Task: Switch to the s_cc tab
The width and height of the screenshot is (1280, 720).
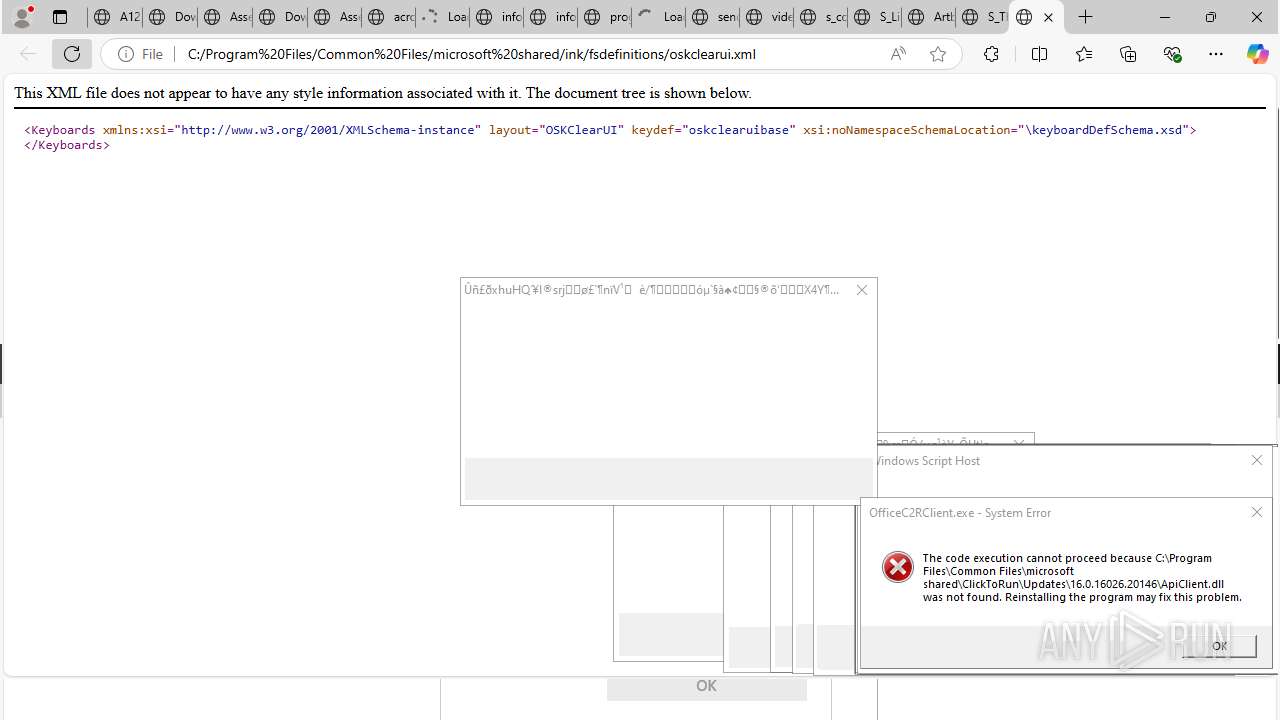Action: click(820, 17)
